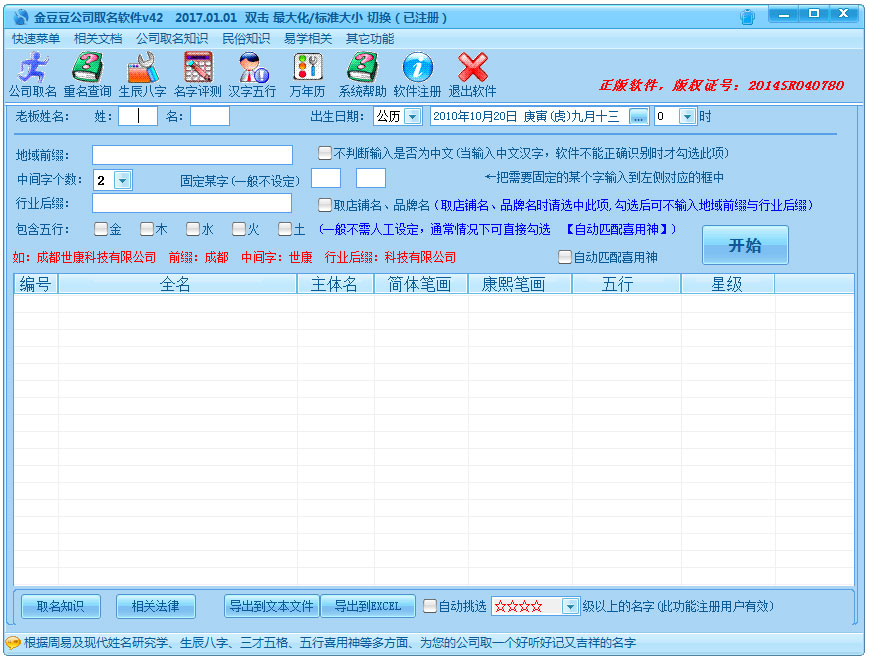Open the 中间字个数 dropdown

pos(122,181)
